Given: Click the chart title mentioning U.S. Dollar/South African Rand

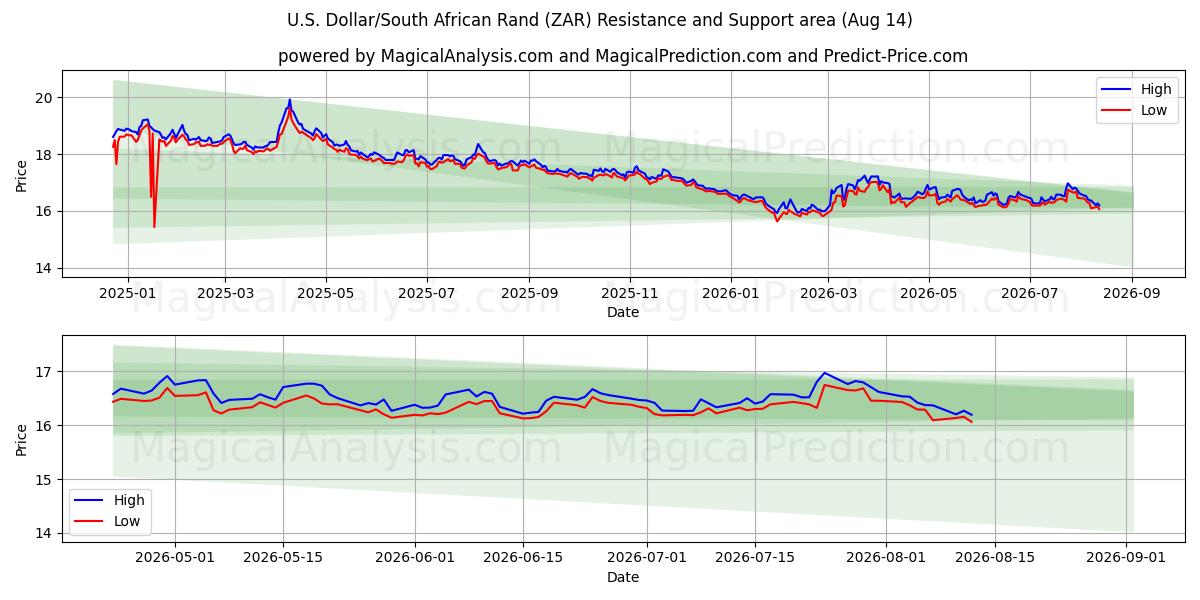Looking at the screenshot, I should (x=600, y=20).
